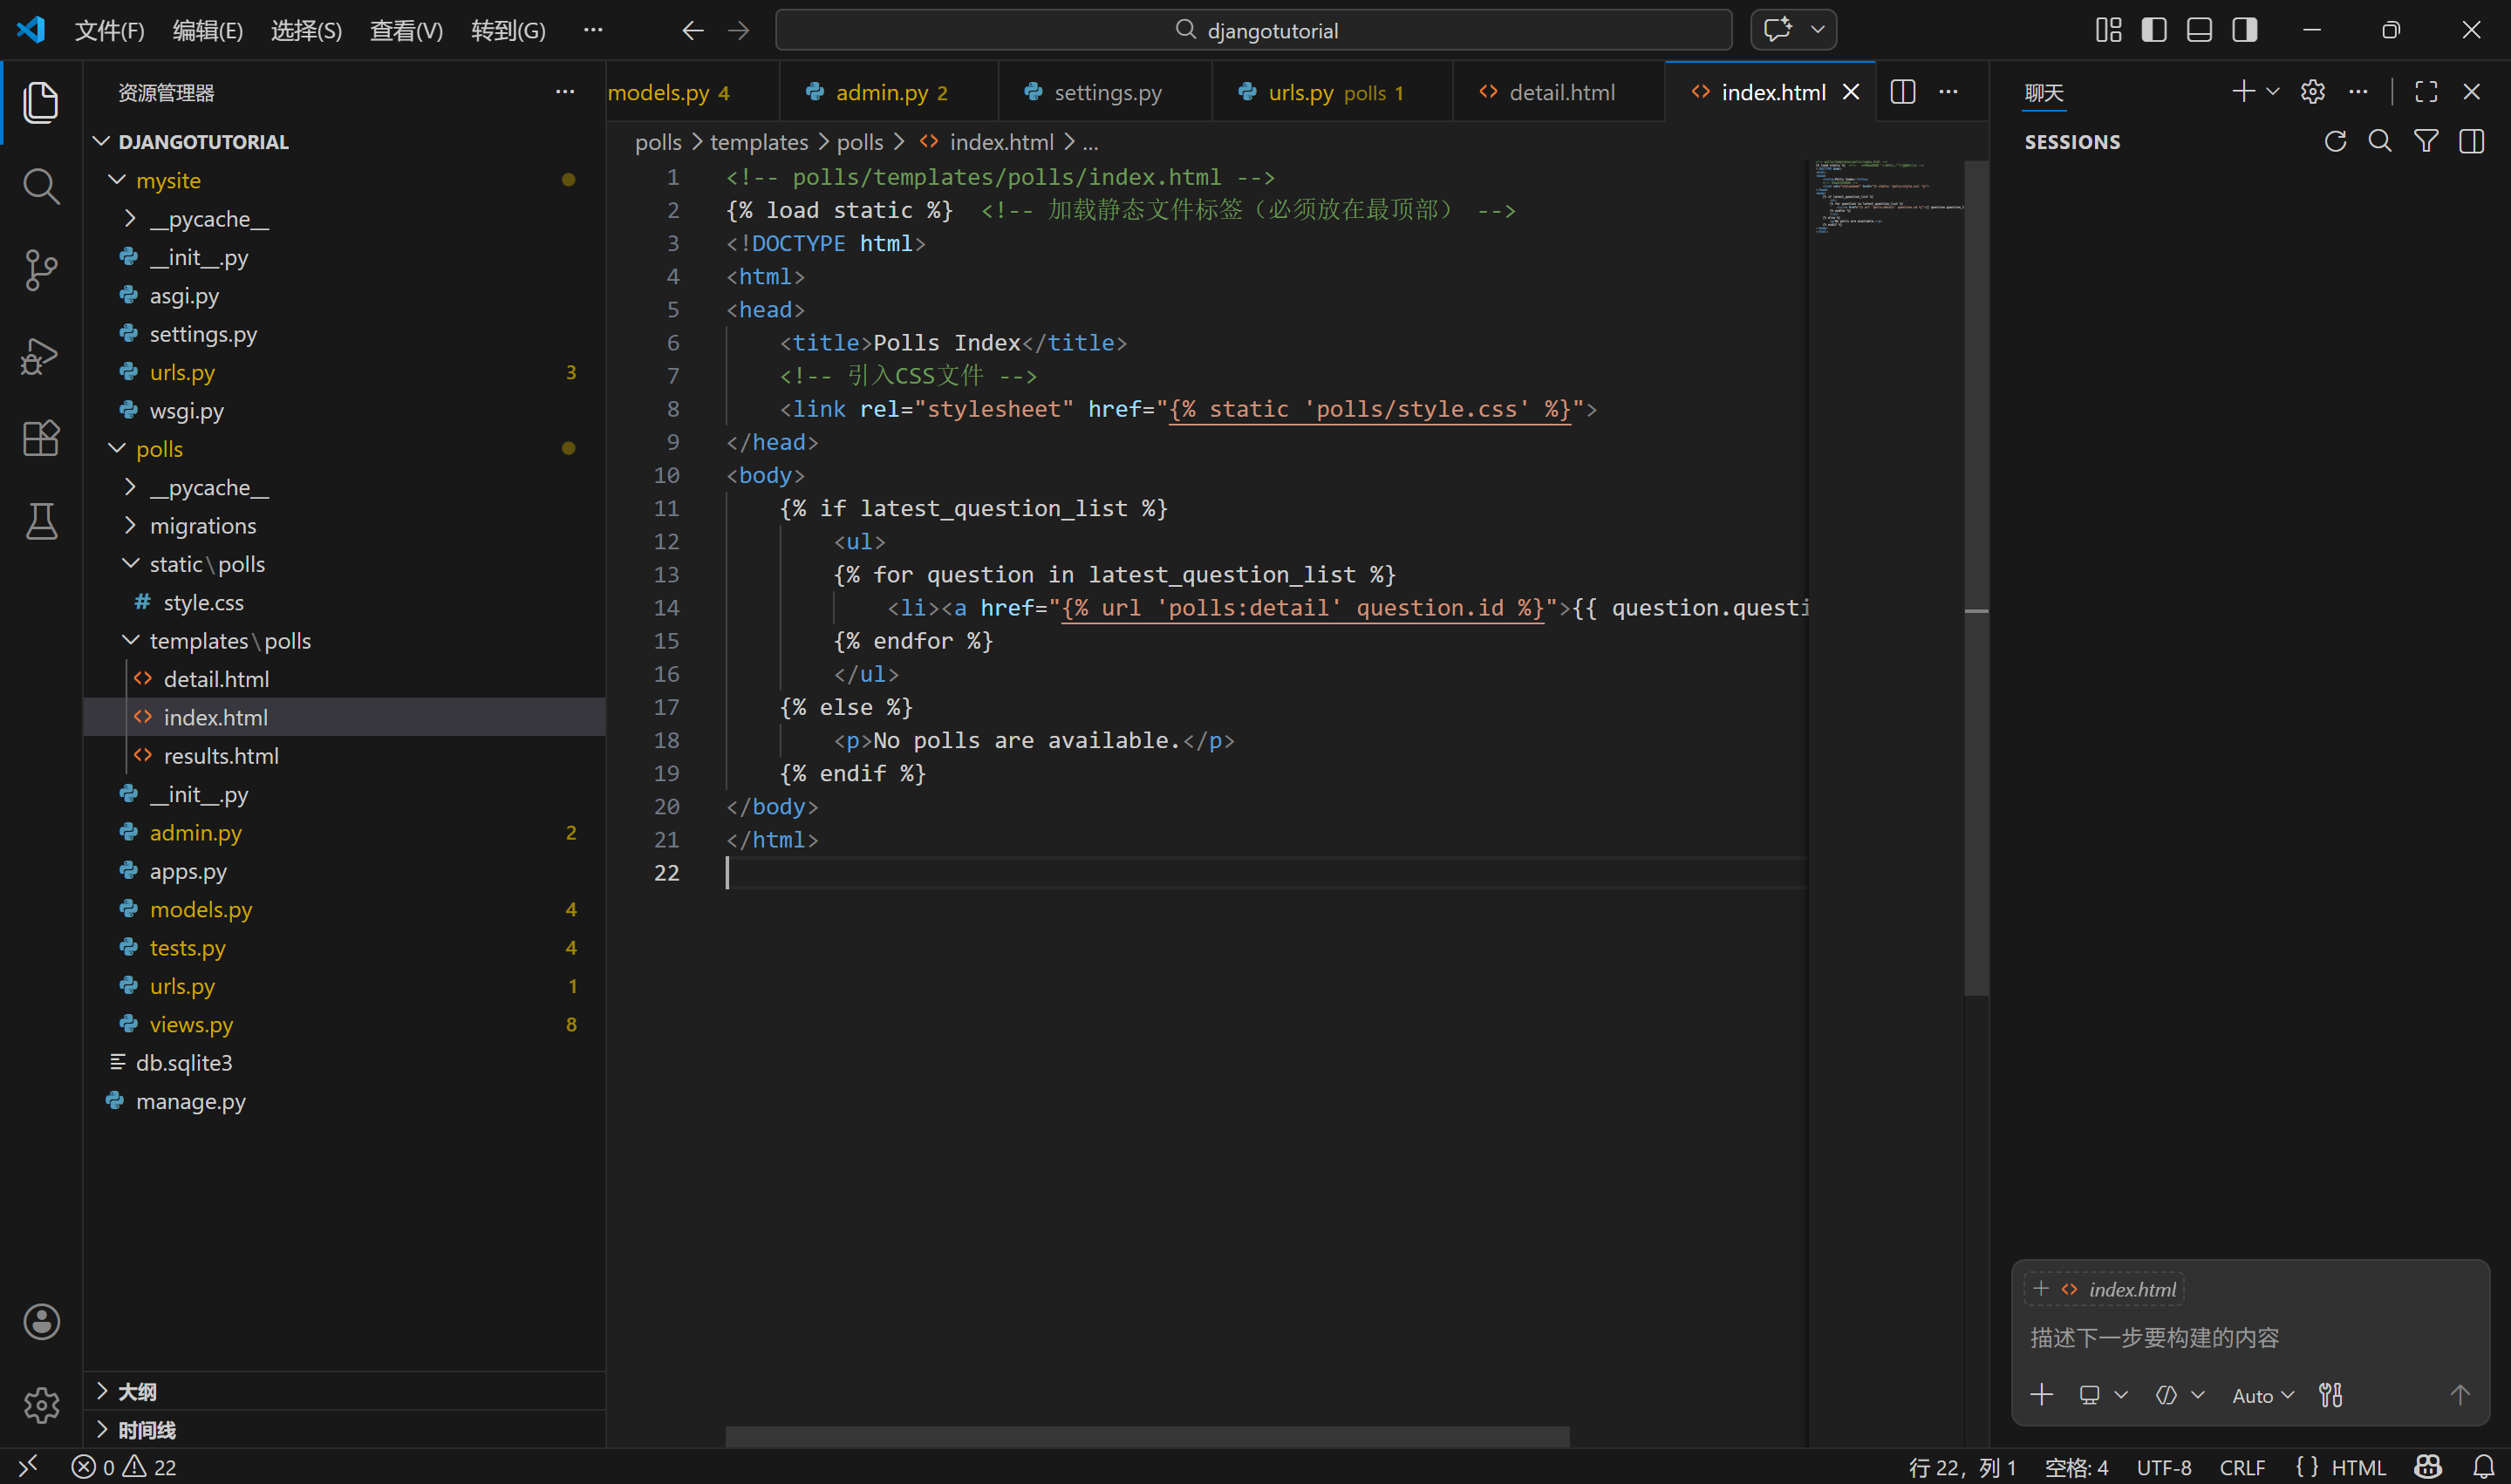Switch to the settings.py tab
This screenshot has width=2511, height=1484.
click(1107, 92)
